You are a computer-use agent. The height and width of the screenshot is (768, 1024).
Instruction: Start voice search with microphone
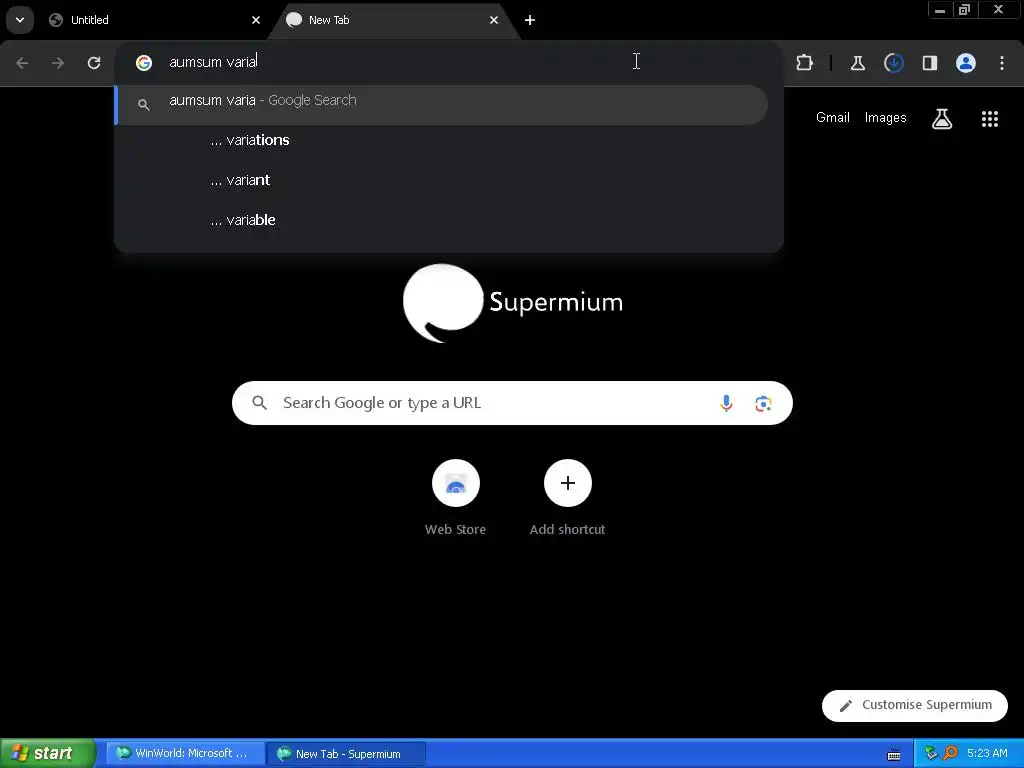pyautogui.click(x=726, y=403)
